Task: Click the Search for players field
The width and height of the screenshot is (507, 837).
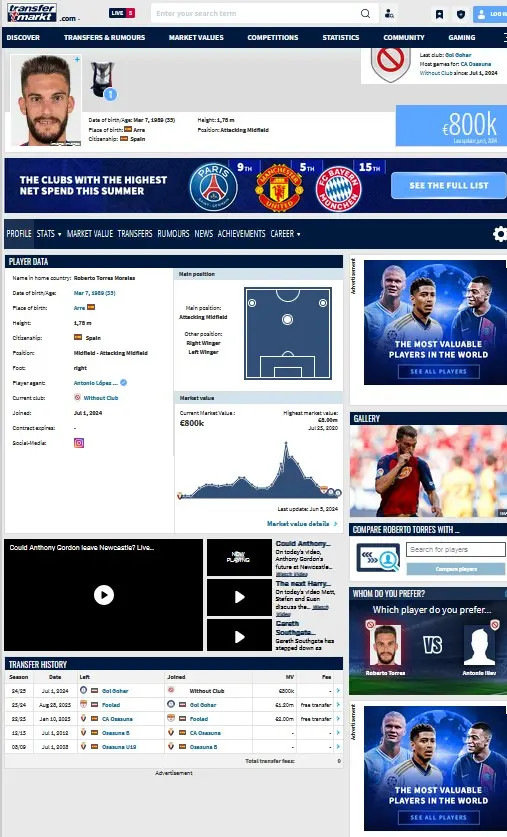Action: [456, 549]
